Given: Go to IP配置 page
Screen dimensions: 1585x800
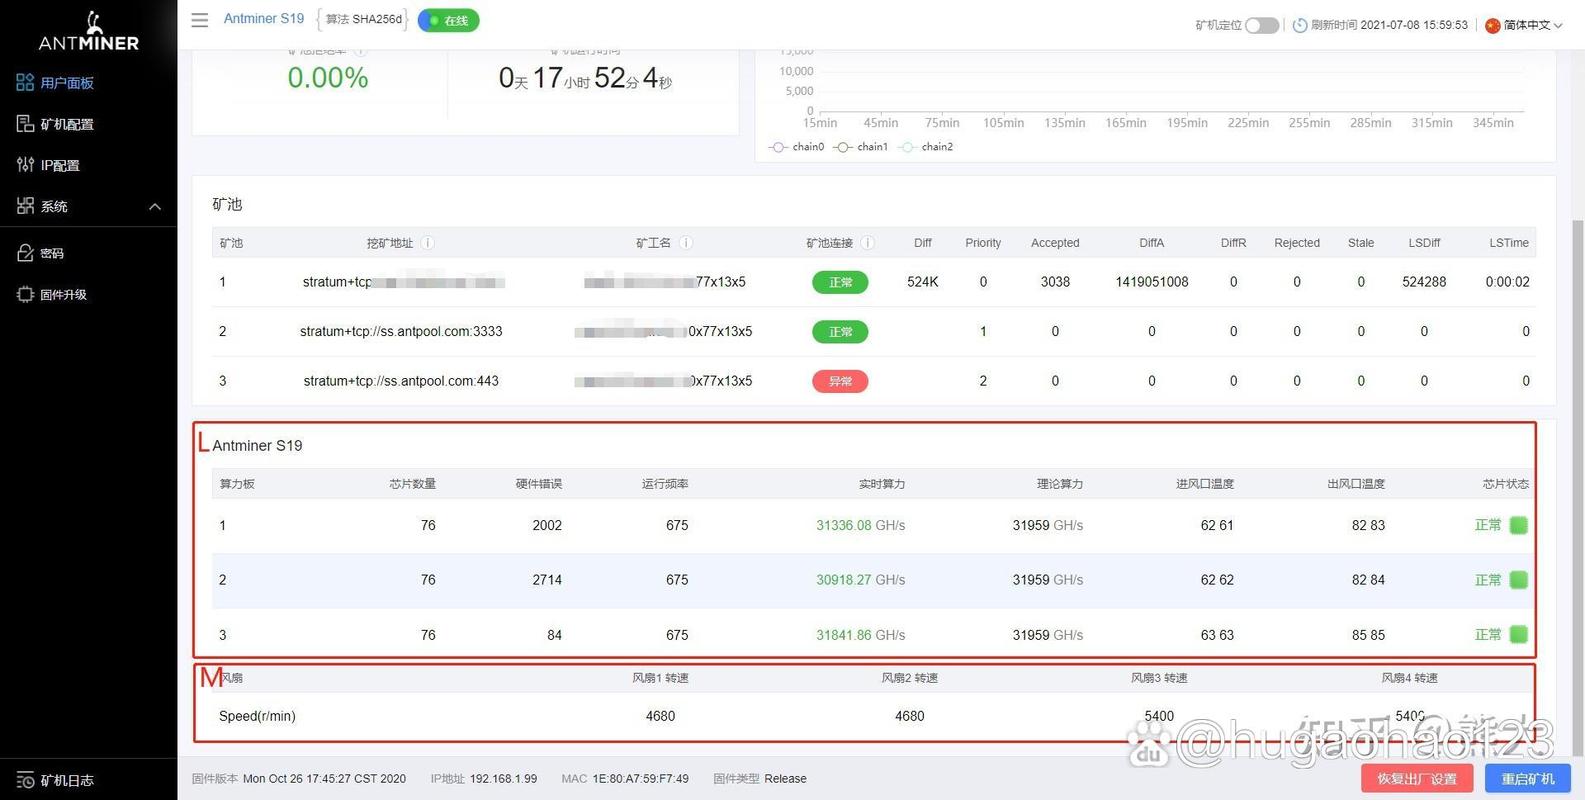Looking at the screenshot, I should click(59, 165).
